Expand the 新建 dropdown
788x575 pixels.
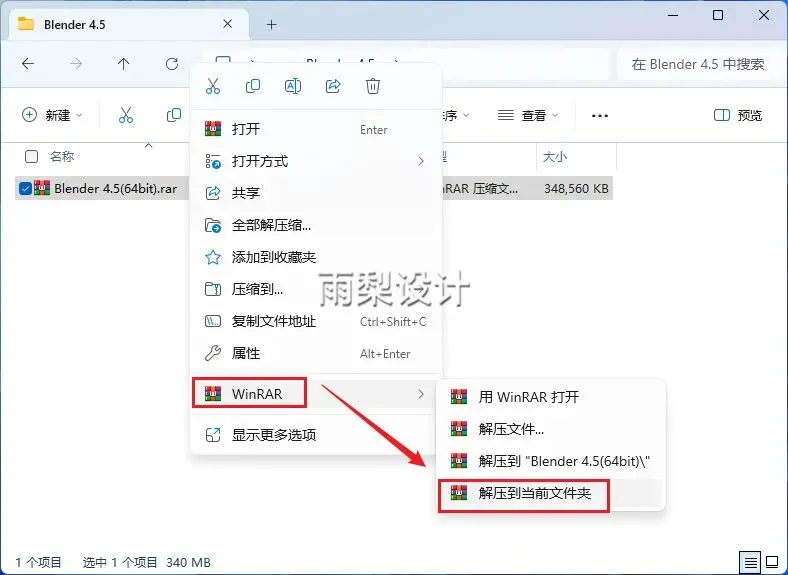[x=52, y=115]
